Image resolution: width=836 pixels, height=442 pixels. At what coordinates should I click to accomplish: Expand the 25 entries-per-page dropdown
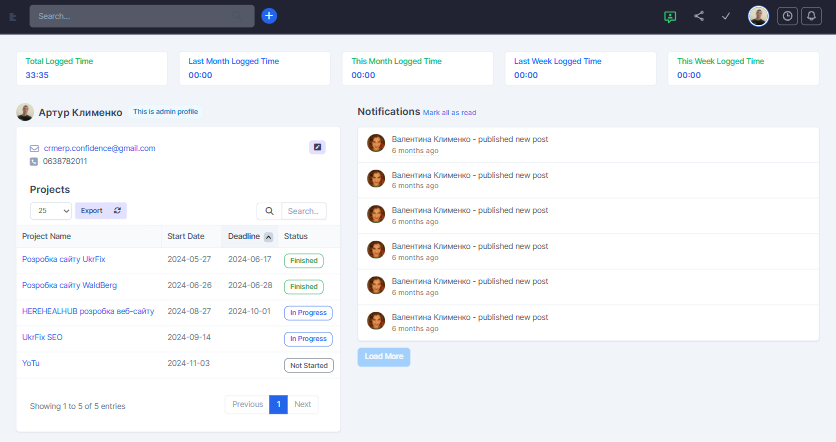[51, 211]
